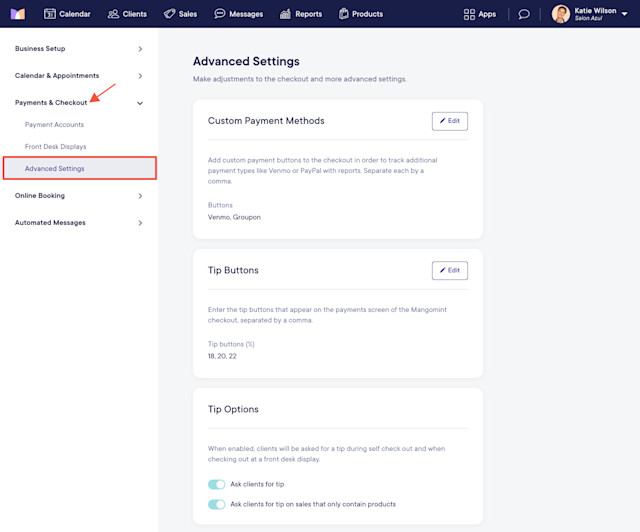Edit the Tip Buttons section
Viewport: 640px width, 532px height.
coord(450,271)
